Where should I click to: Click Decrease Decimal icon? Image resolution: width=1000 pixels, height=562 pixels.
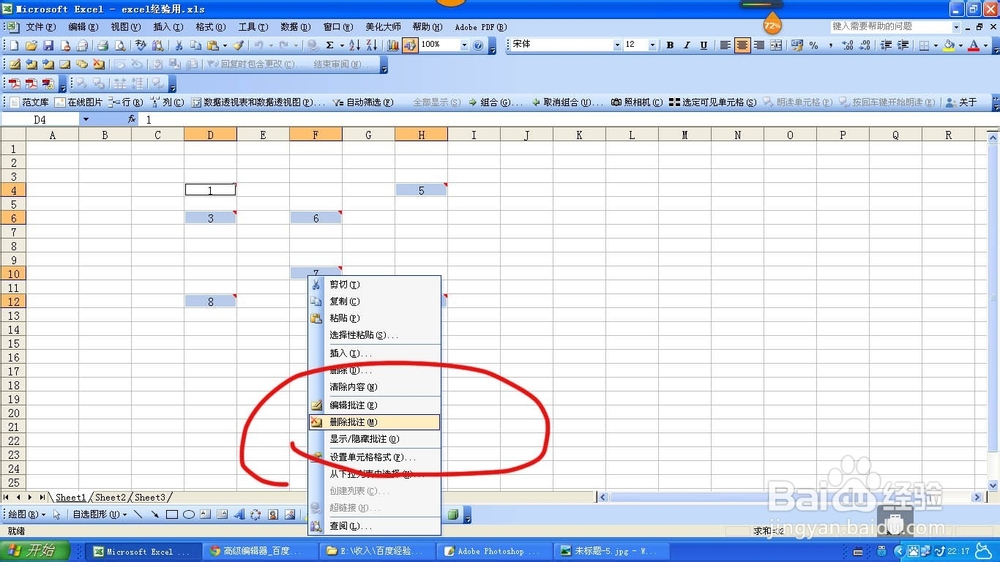tap(865, 45)
